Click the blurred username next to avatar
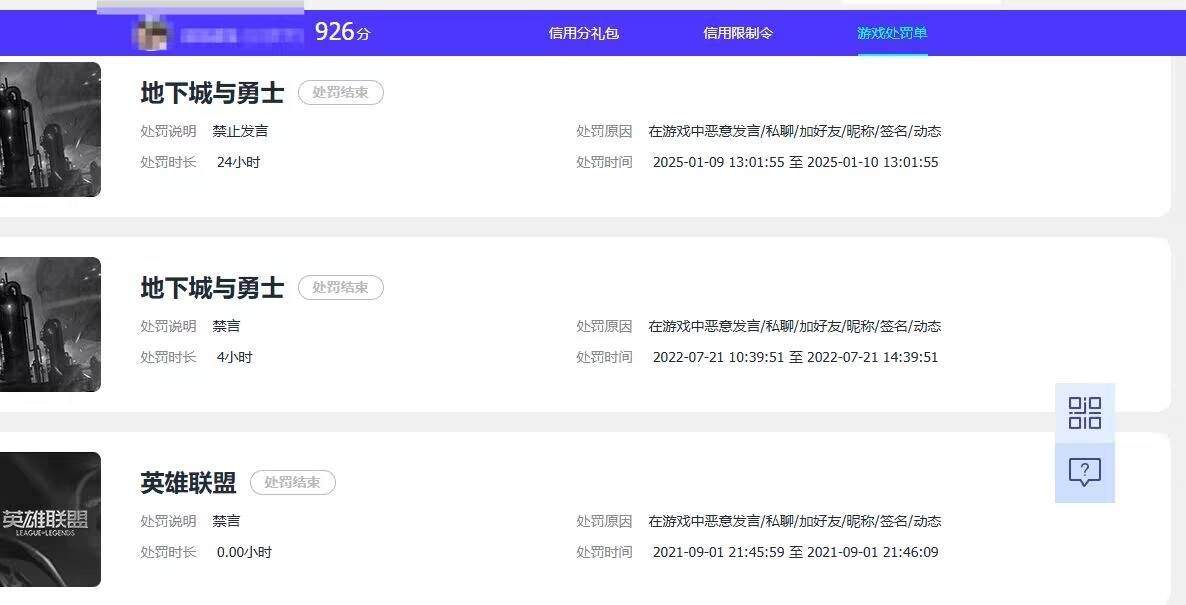 pyautogui.click(x=241, y=35)
